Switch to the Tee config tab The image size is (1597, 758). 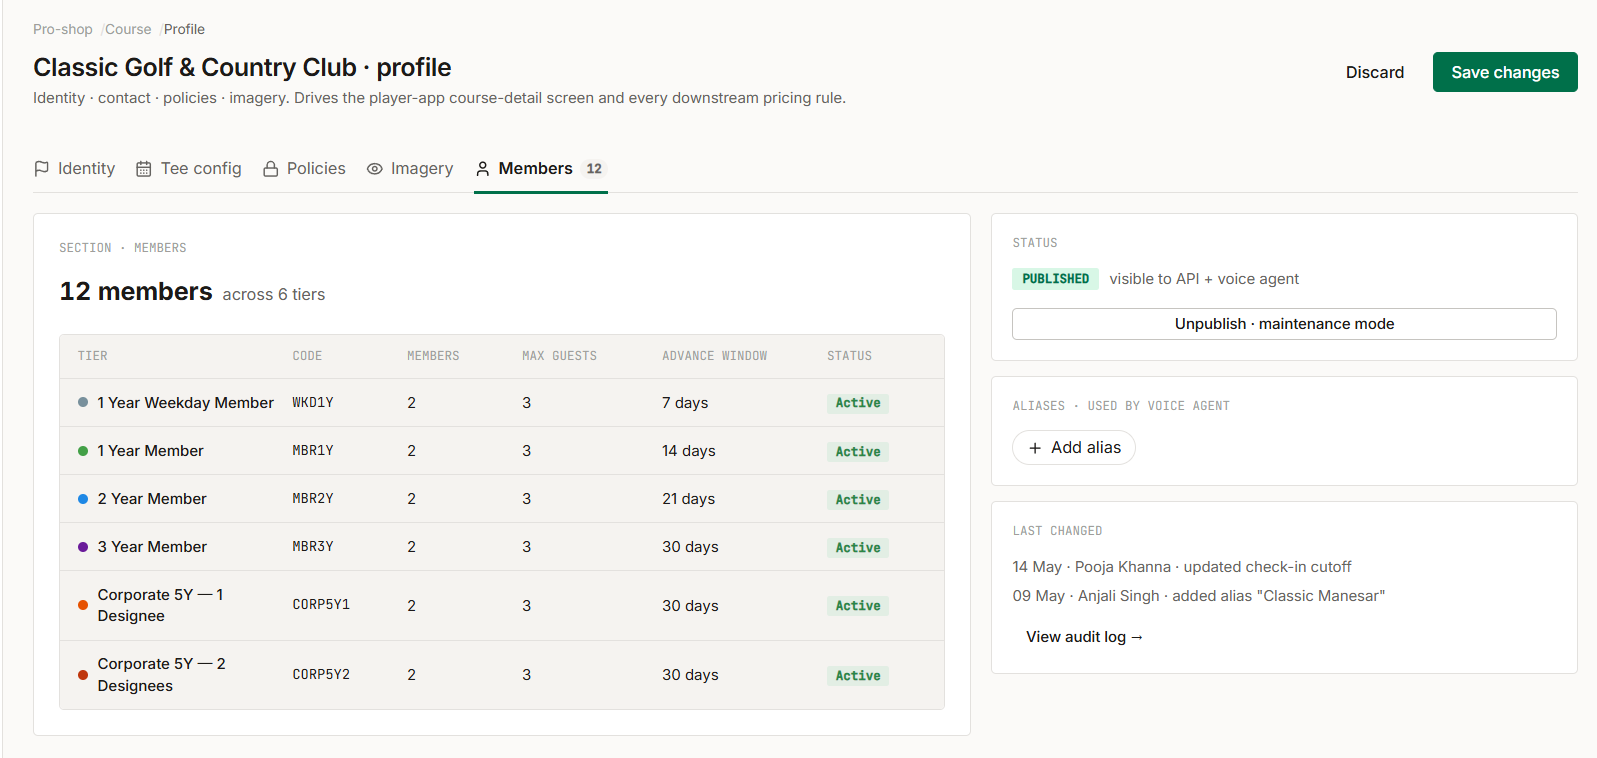(189, 169)
